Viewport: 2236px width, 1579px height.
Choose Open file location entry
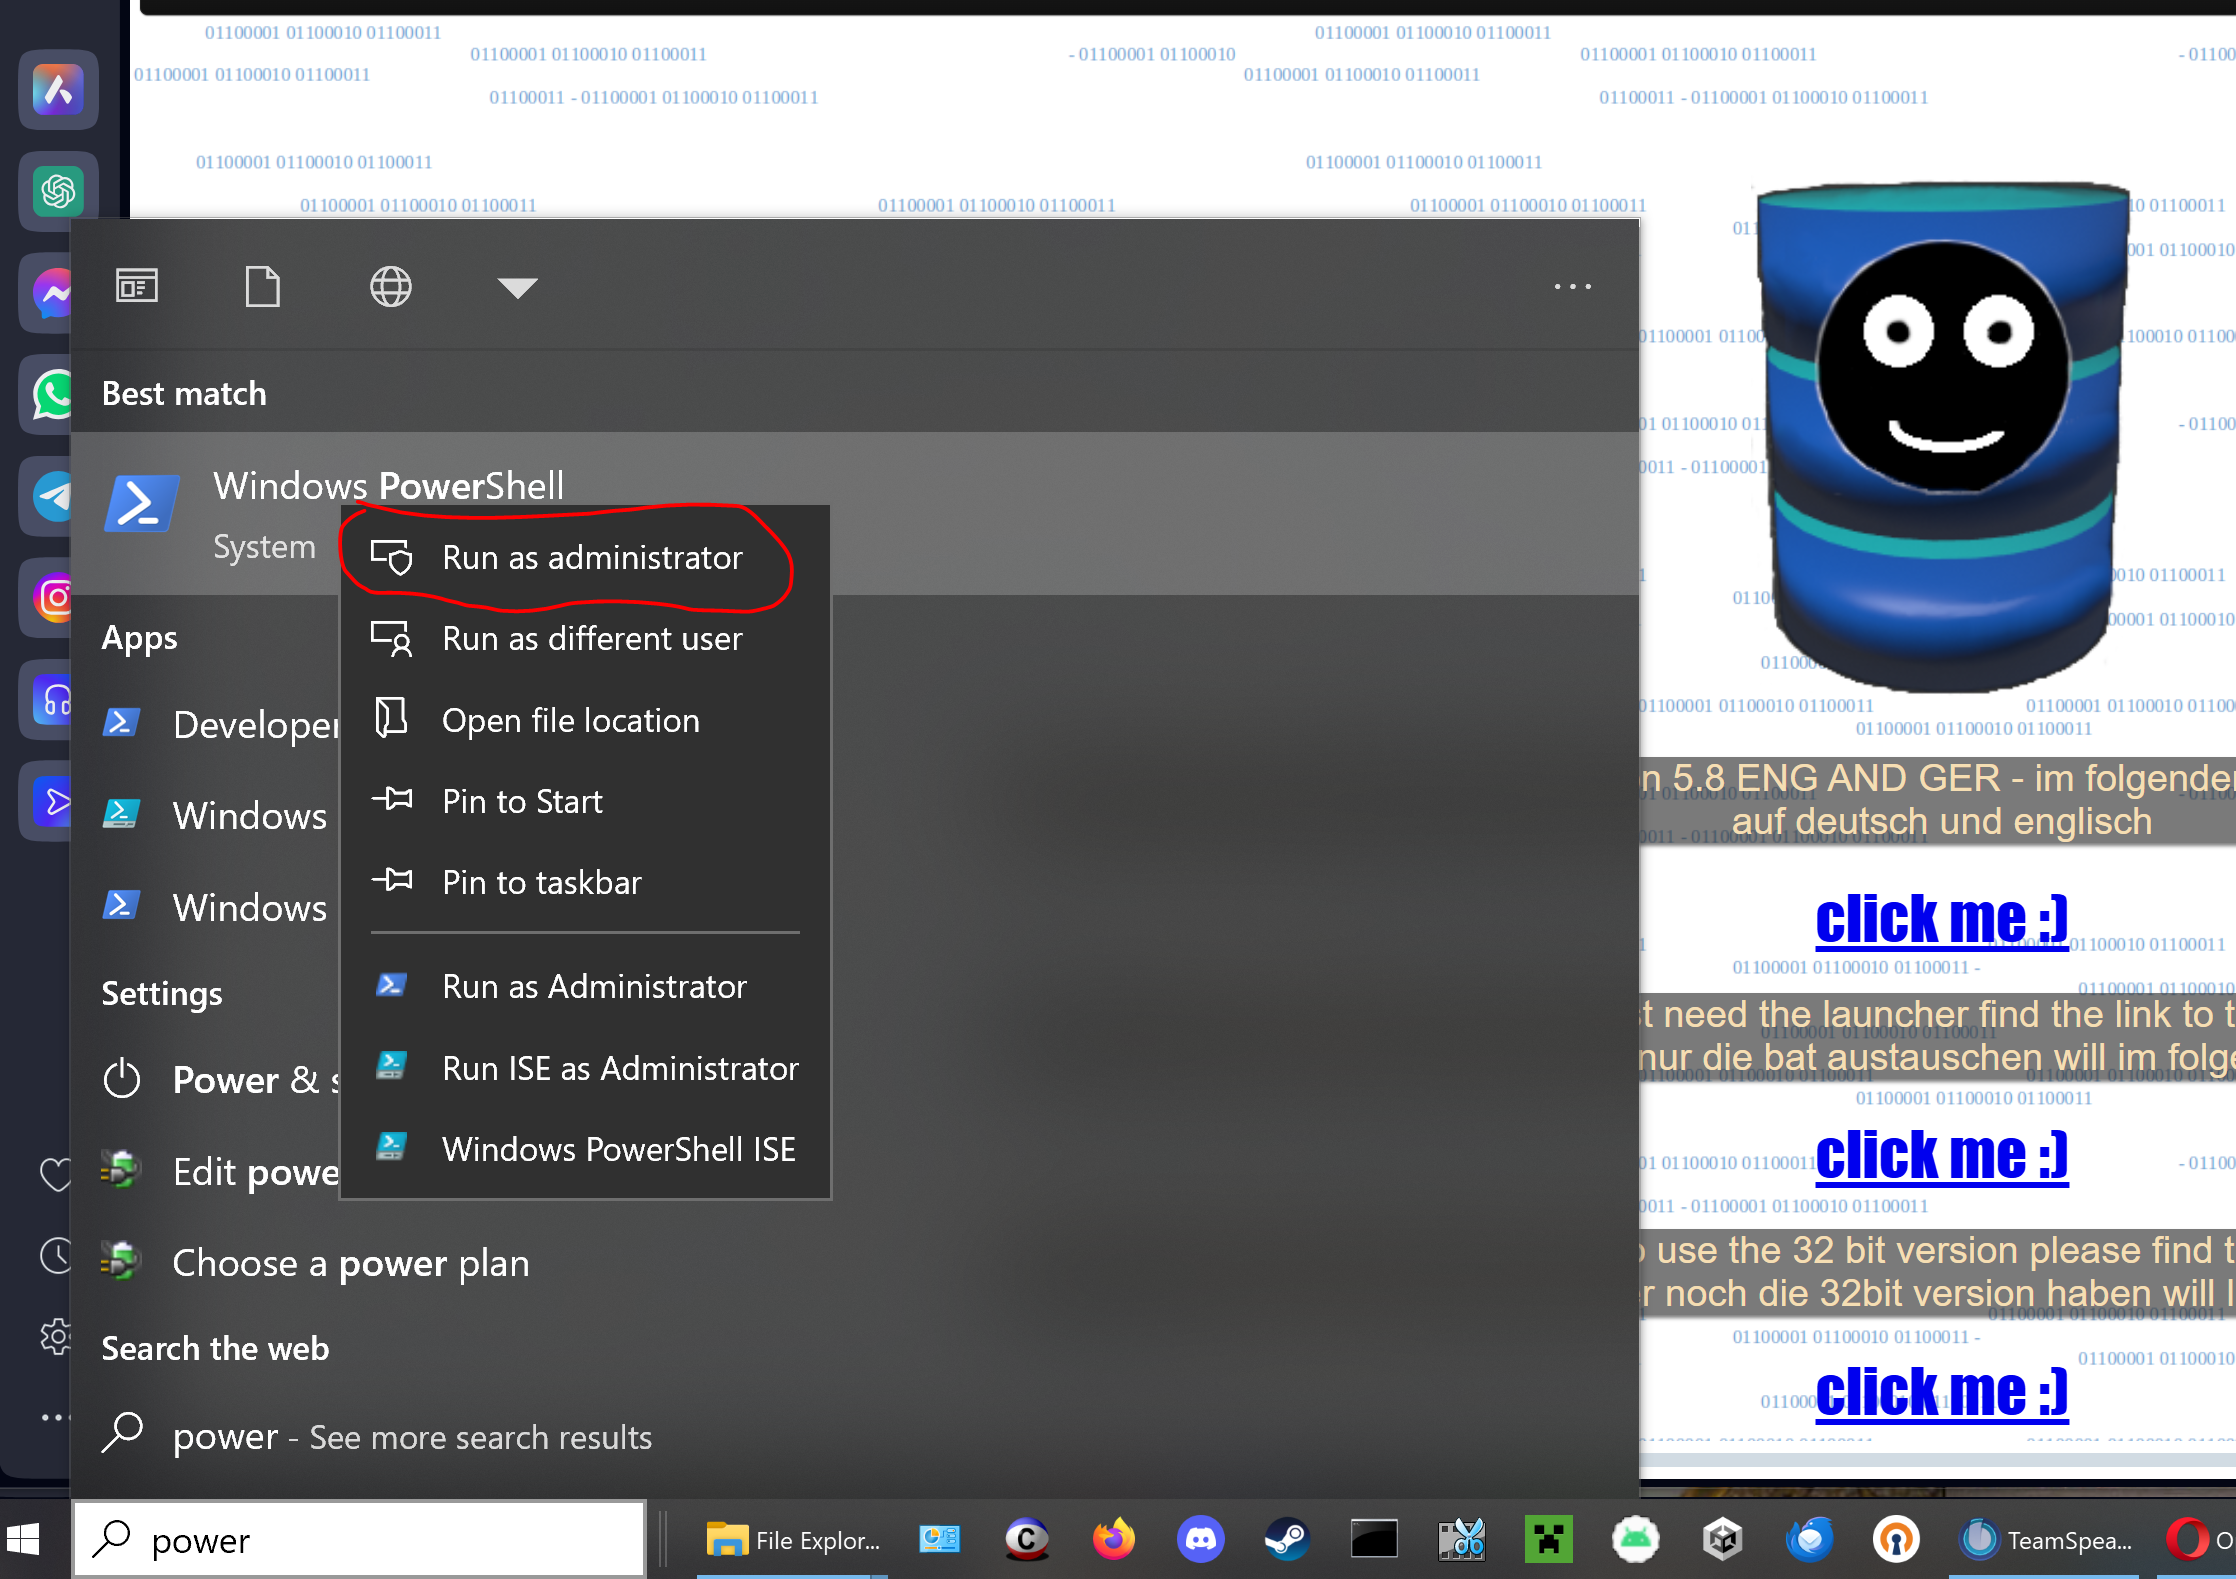(570, 720)
